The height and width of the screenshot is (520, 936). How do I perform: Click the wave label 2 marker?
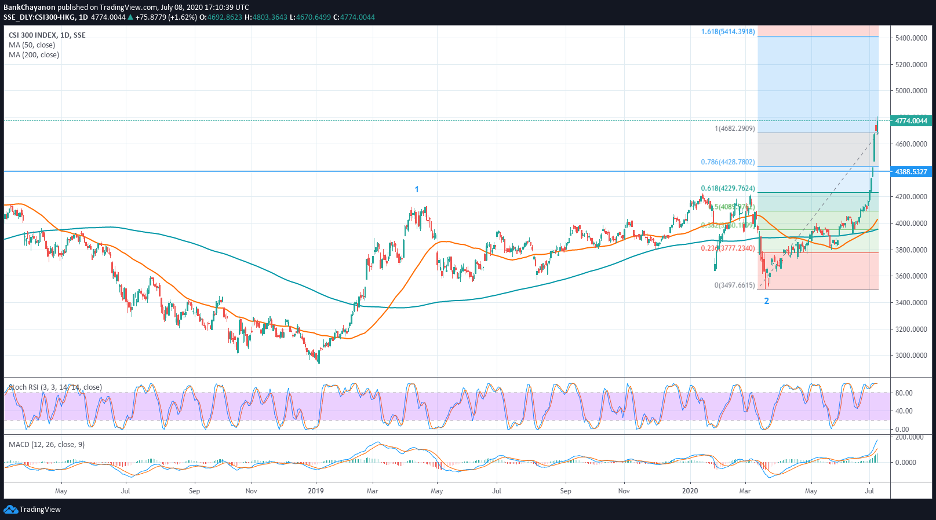tap(767, 300)
